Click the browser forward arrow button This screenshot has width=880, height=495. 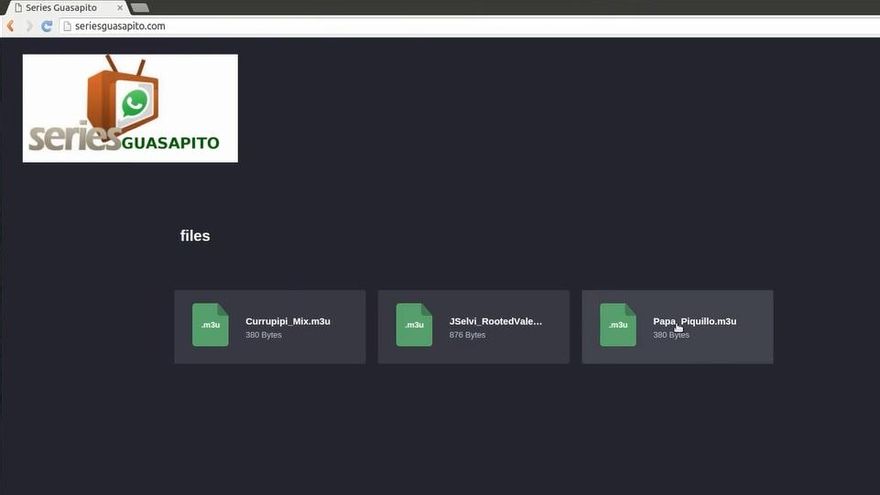[x=29, y=26]
